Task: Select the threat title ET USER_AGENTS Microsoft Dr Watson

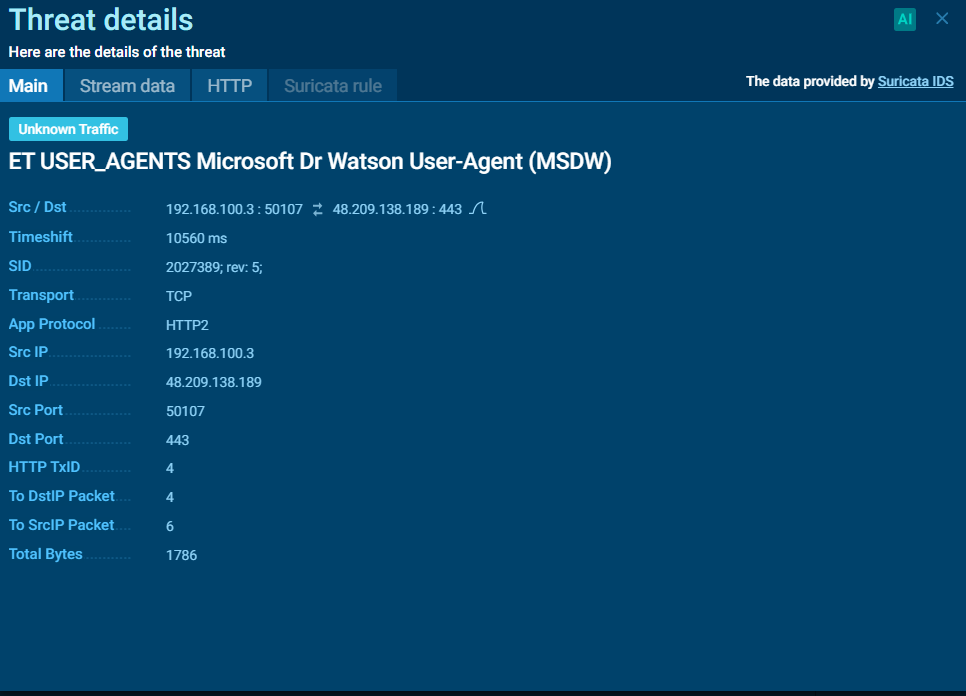Action: (310, 161)
